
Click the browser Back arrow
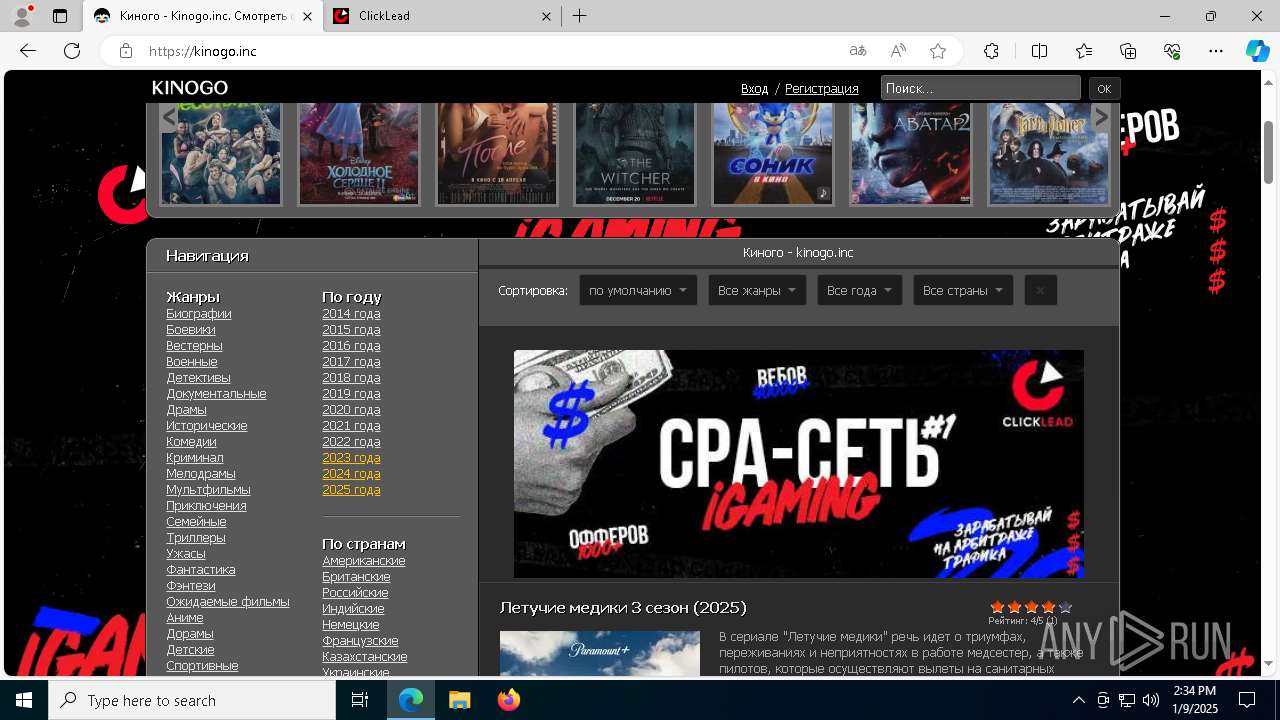28,51
